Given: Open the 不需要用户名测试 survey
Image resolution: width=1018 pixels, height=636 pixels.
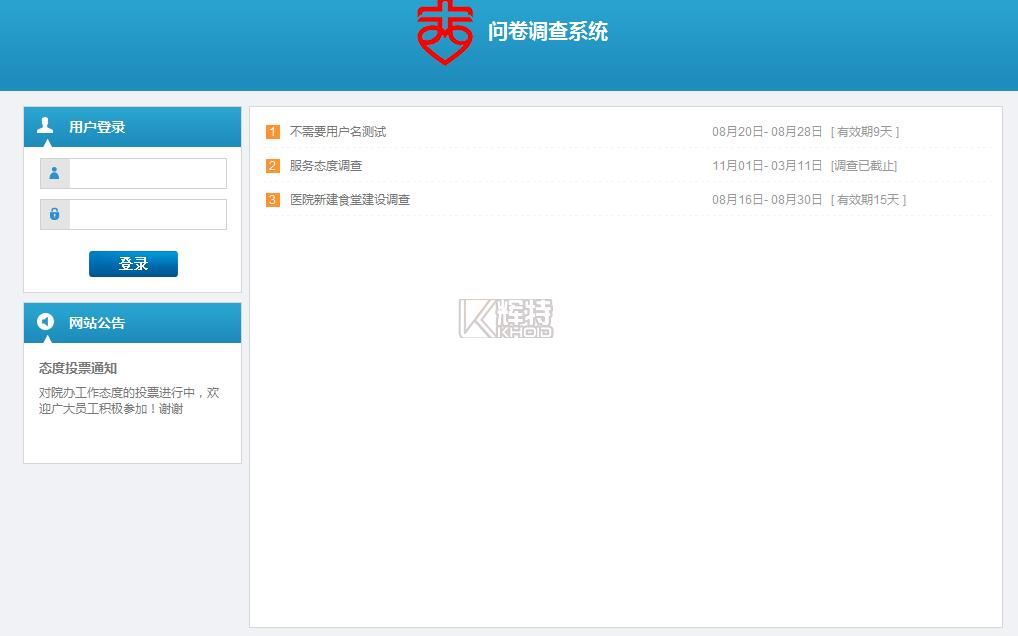Looking at the screenshot, I should click(337, 132).
